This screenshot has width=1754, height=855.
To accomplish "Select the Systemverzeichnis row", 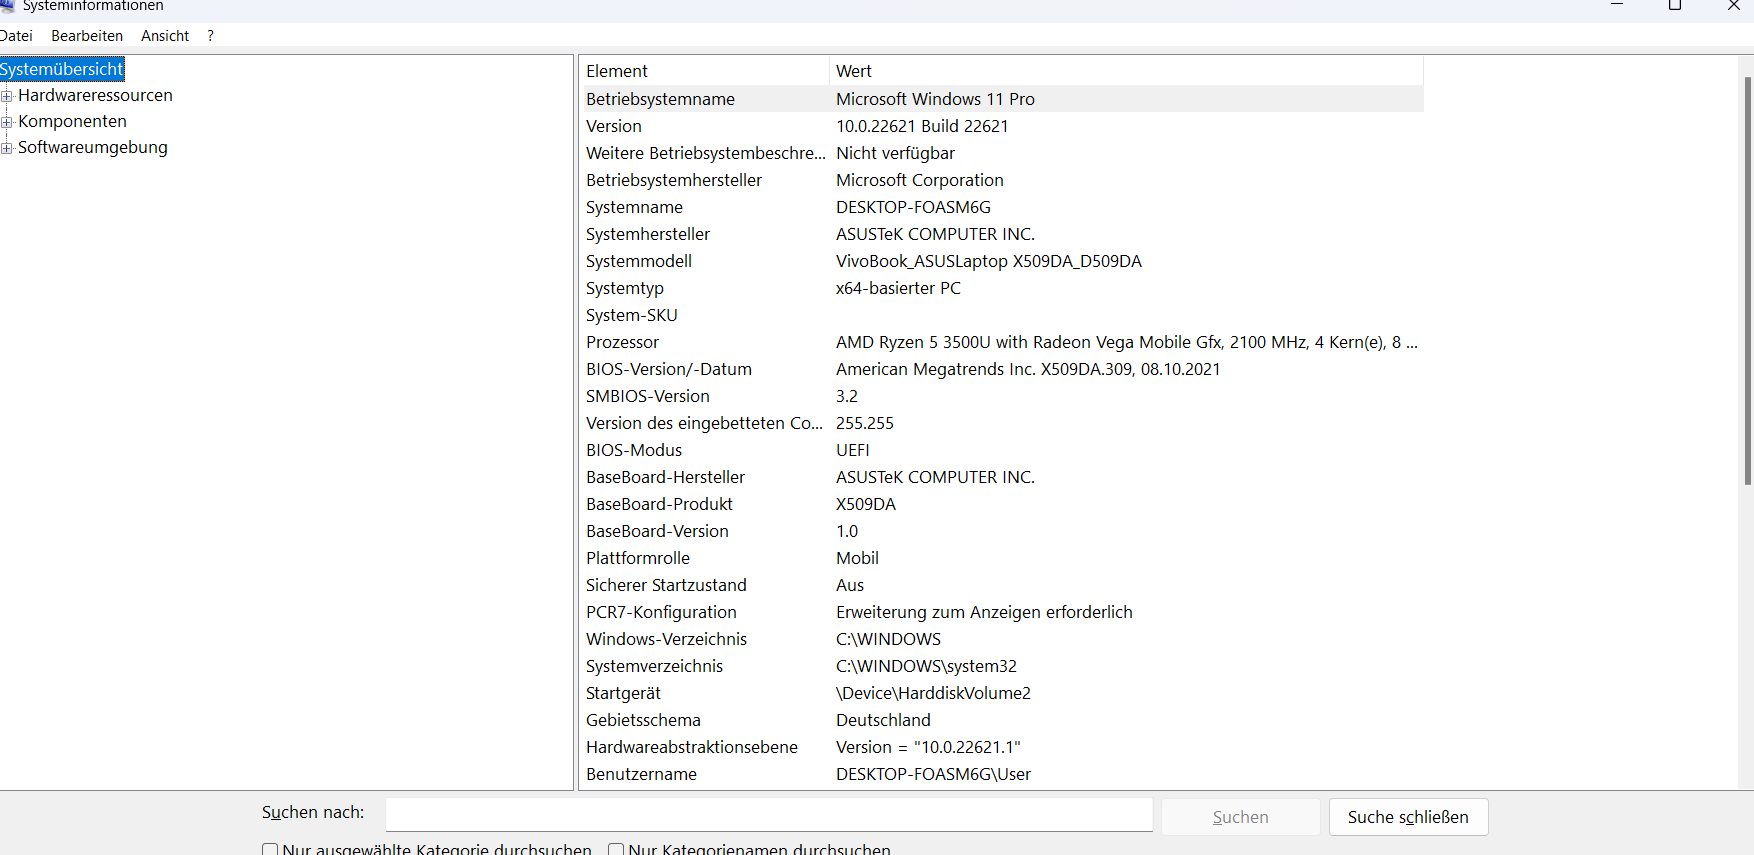I will tap(1002, 666).
